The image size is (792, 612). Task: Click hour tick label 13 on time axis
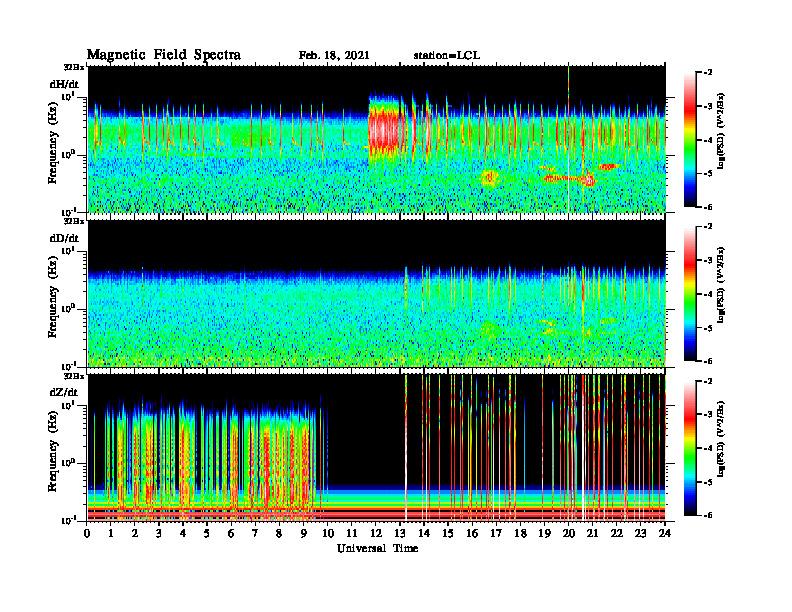[400, 533]
